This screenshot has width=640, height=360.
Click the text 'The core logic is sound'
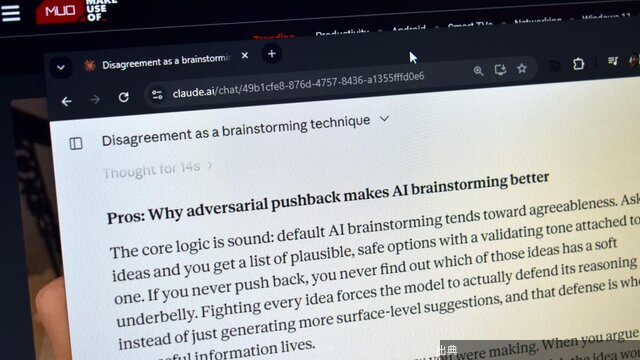pyautogui.click(x=191, y=244)
